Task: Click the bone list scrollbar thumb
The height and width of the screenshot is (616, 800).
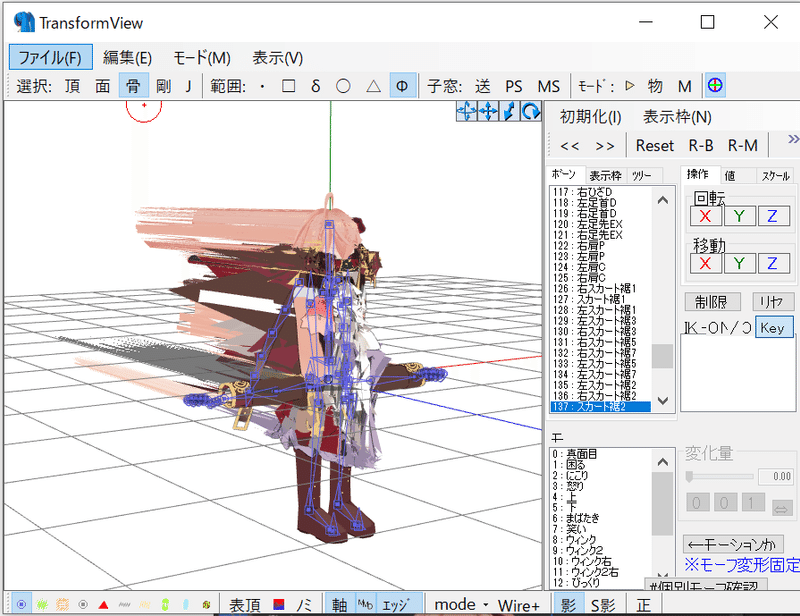Action: click(663, 356)
